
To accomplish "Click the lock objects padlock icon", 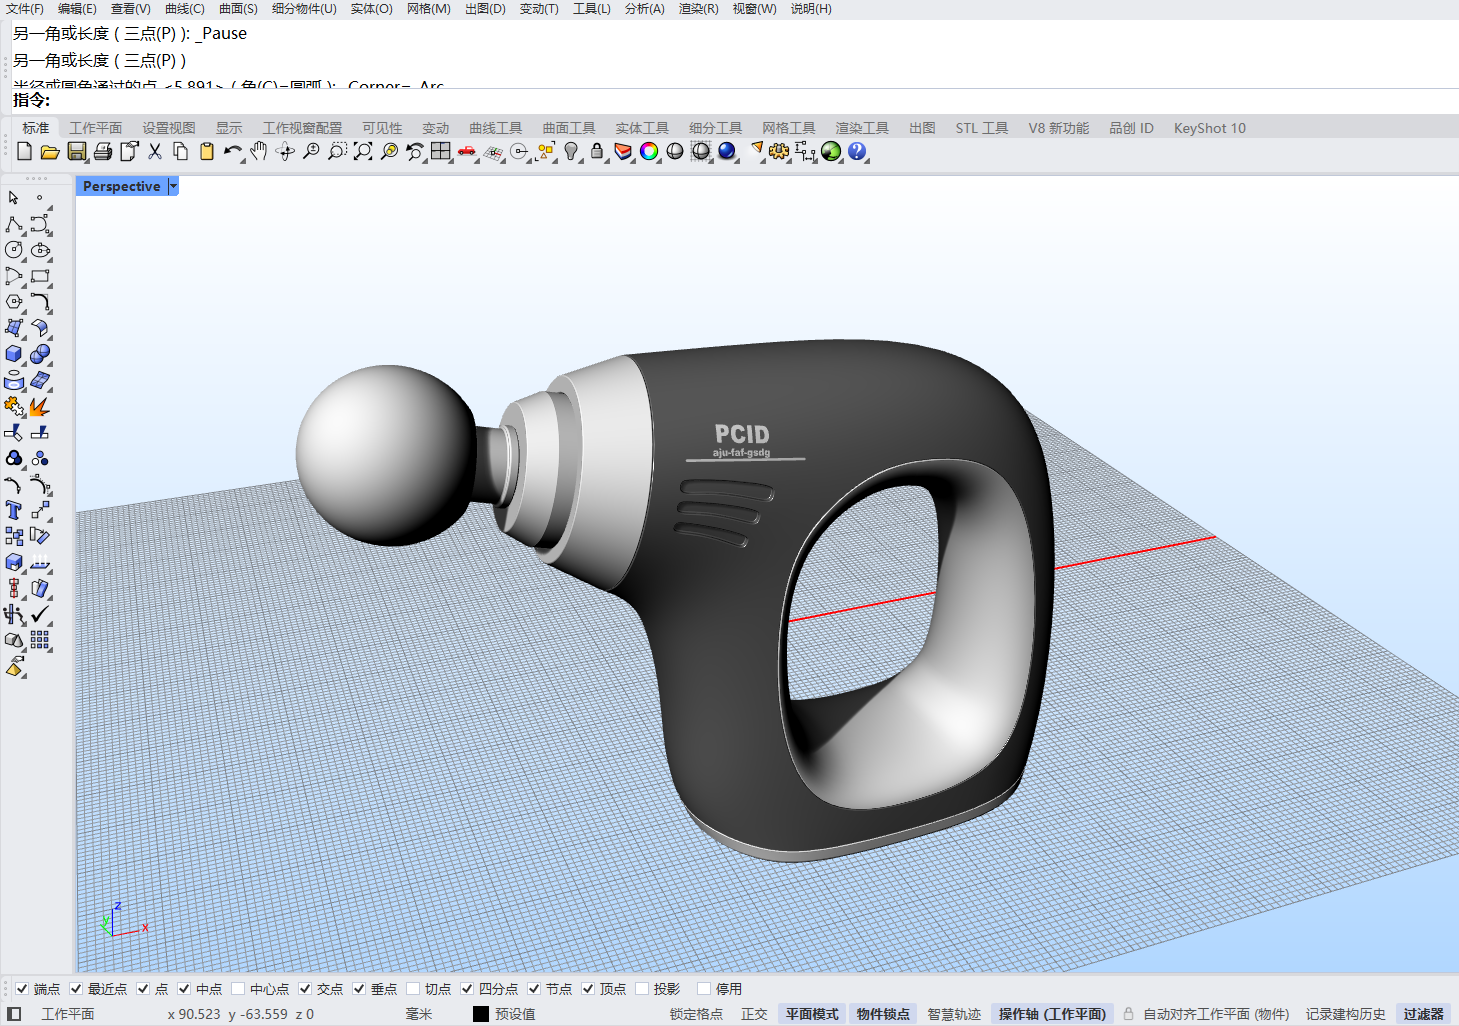I will [597, 151].
